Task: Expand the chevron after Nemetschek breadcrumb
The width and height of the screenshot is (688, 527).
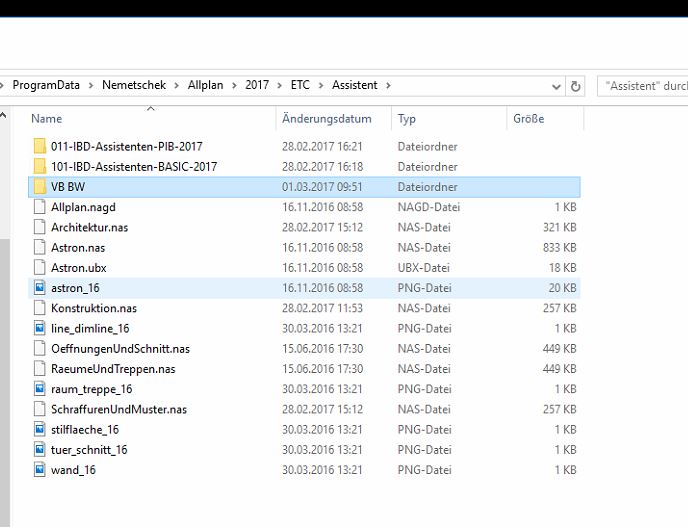Action: point(177,86)
